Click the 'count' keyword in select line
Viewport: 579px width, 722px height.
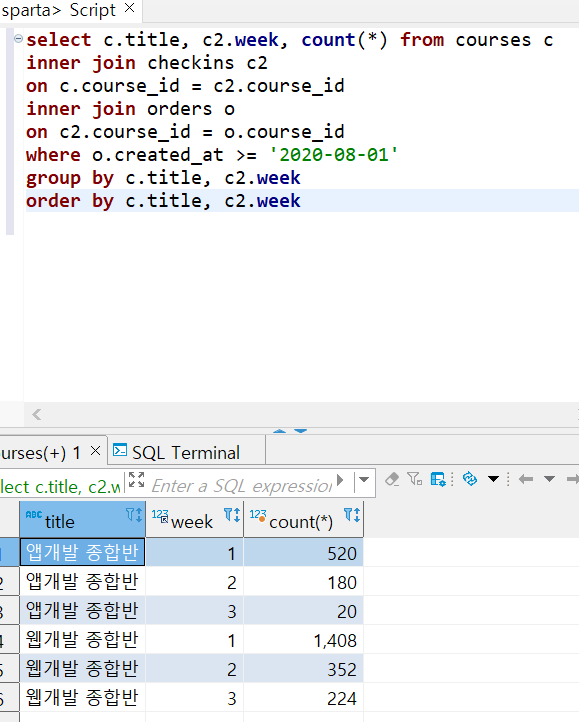[x=328, y=40]
